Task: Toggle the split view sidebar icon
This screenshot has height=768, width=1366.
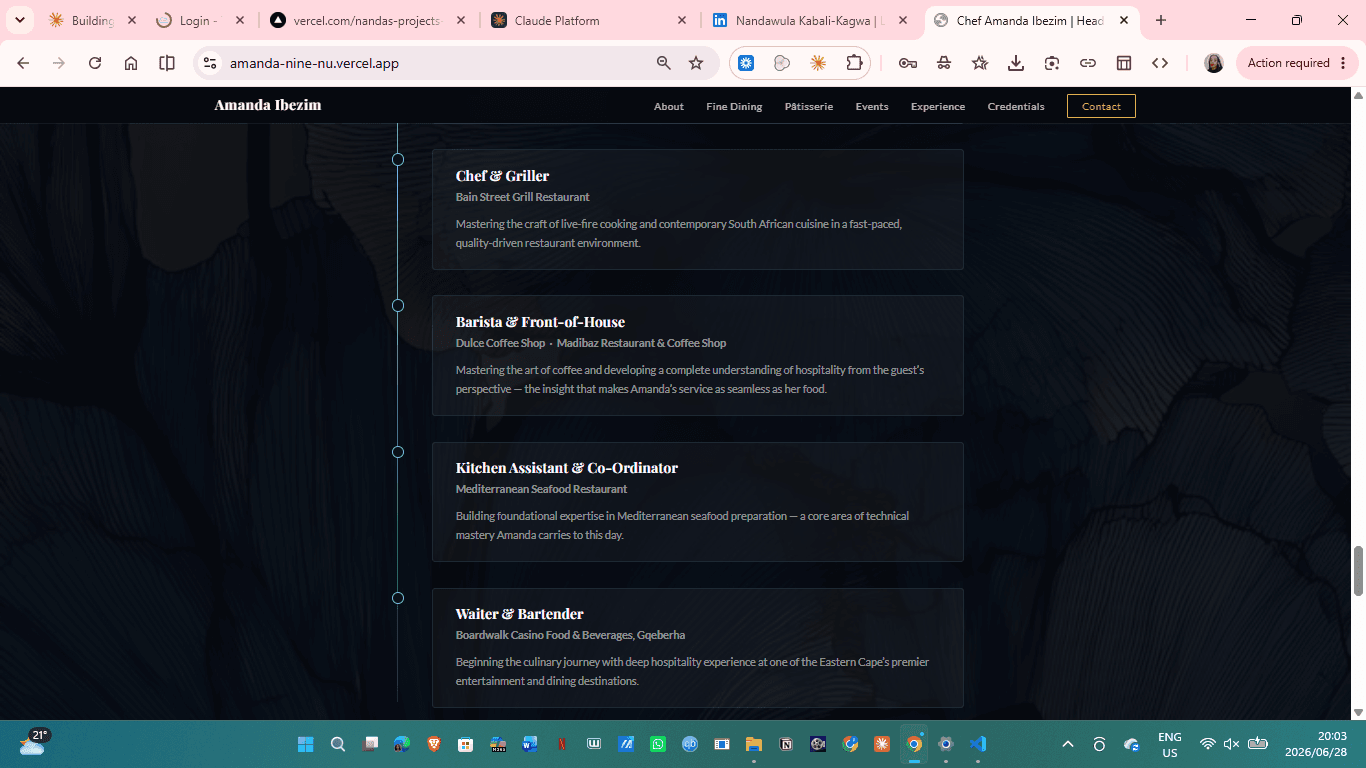Action: (167, 63)
